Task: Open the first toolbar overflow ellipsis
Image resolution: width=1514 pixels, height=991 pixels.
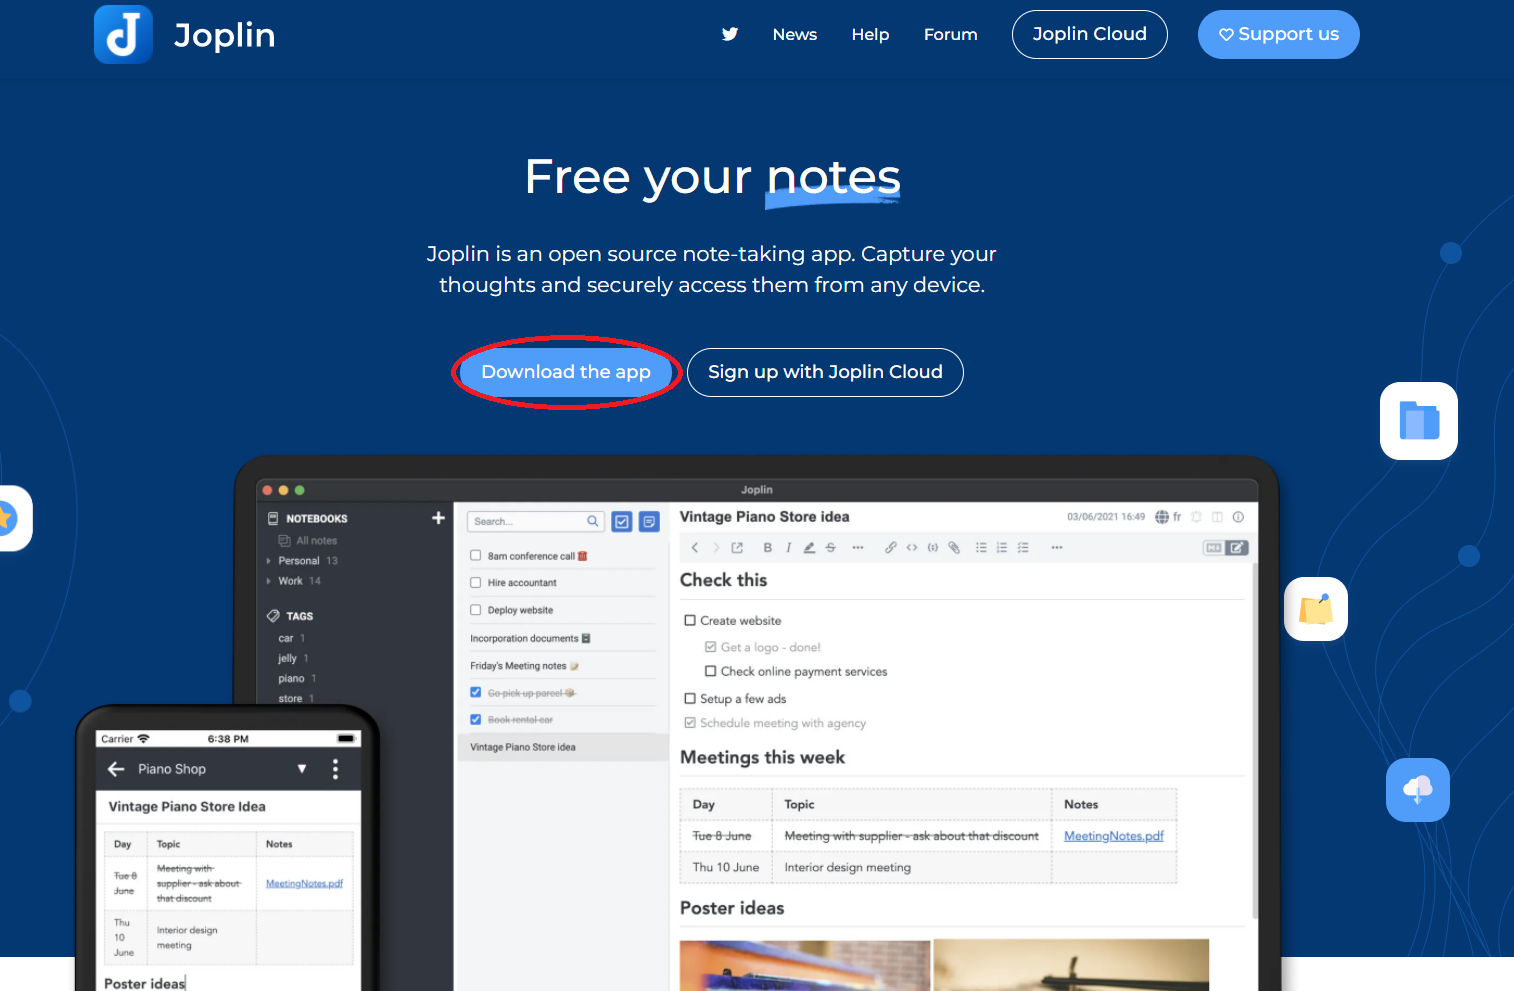Action: 858,547
